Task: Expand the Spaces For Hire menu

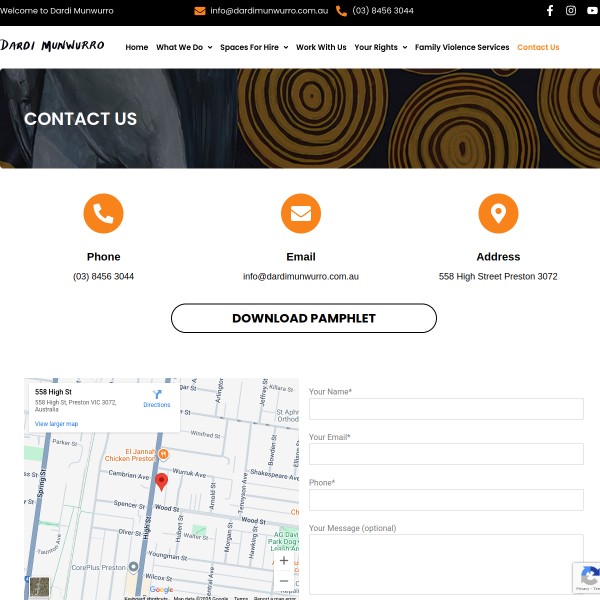Action: [254, 47]
